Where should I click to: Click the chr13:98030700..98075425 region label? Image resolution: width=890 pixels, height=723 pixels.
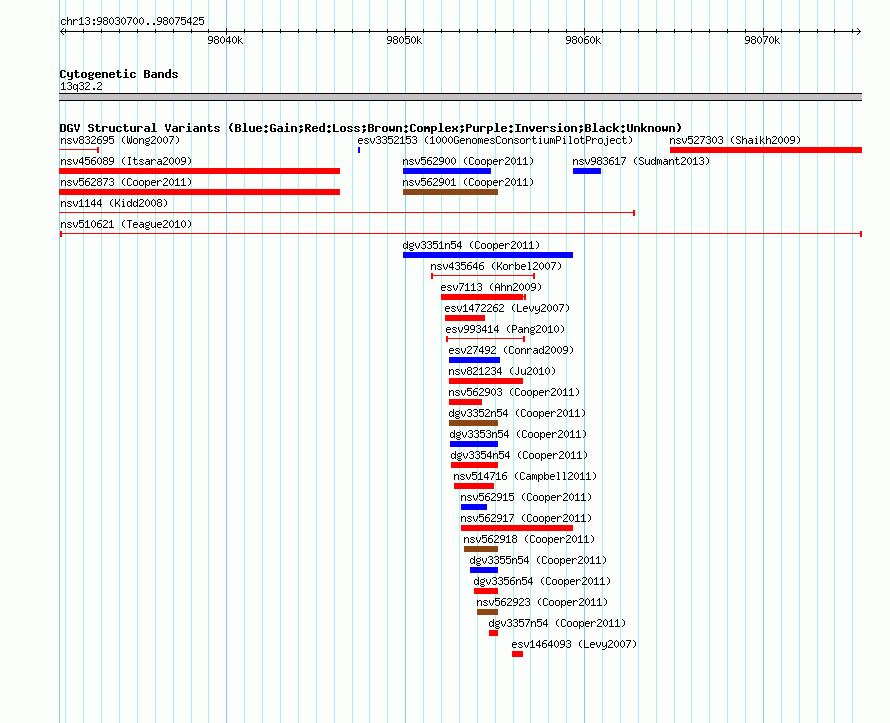coord(132,21)
